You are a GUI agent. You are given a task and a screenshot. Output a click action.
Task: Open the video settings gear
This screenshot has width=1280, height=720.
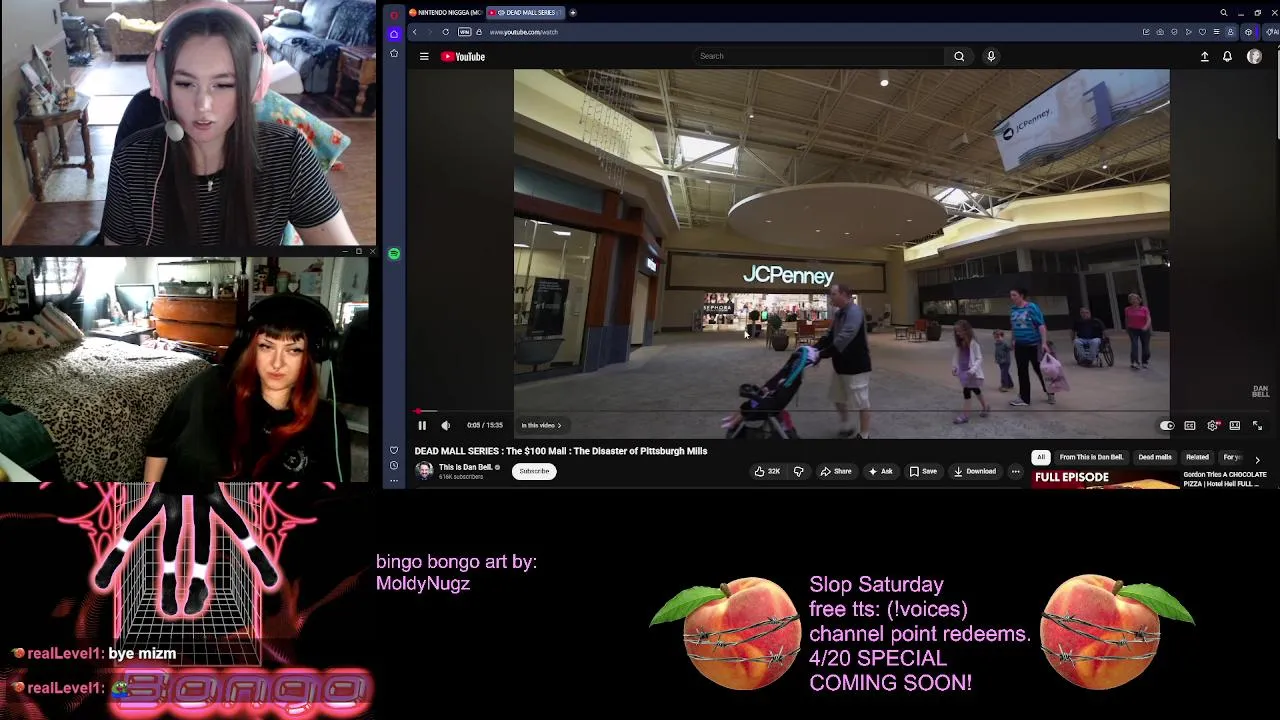coord(1212,426)
